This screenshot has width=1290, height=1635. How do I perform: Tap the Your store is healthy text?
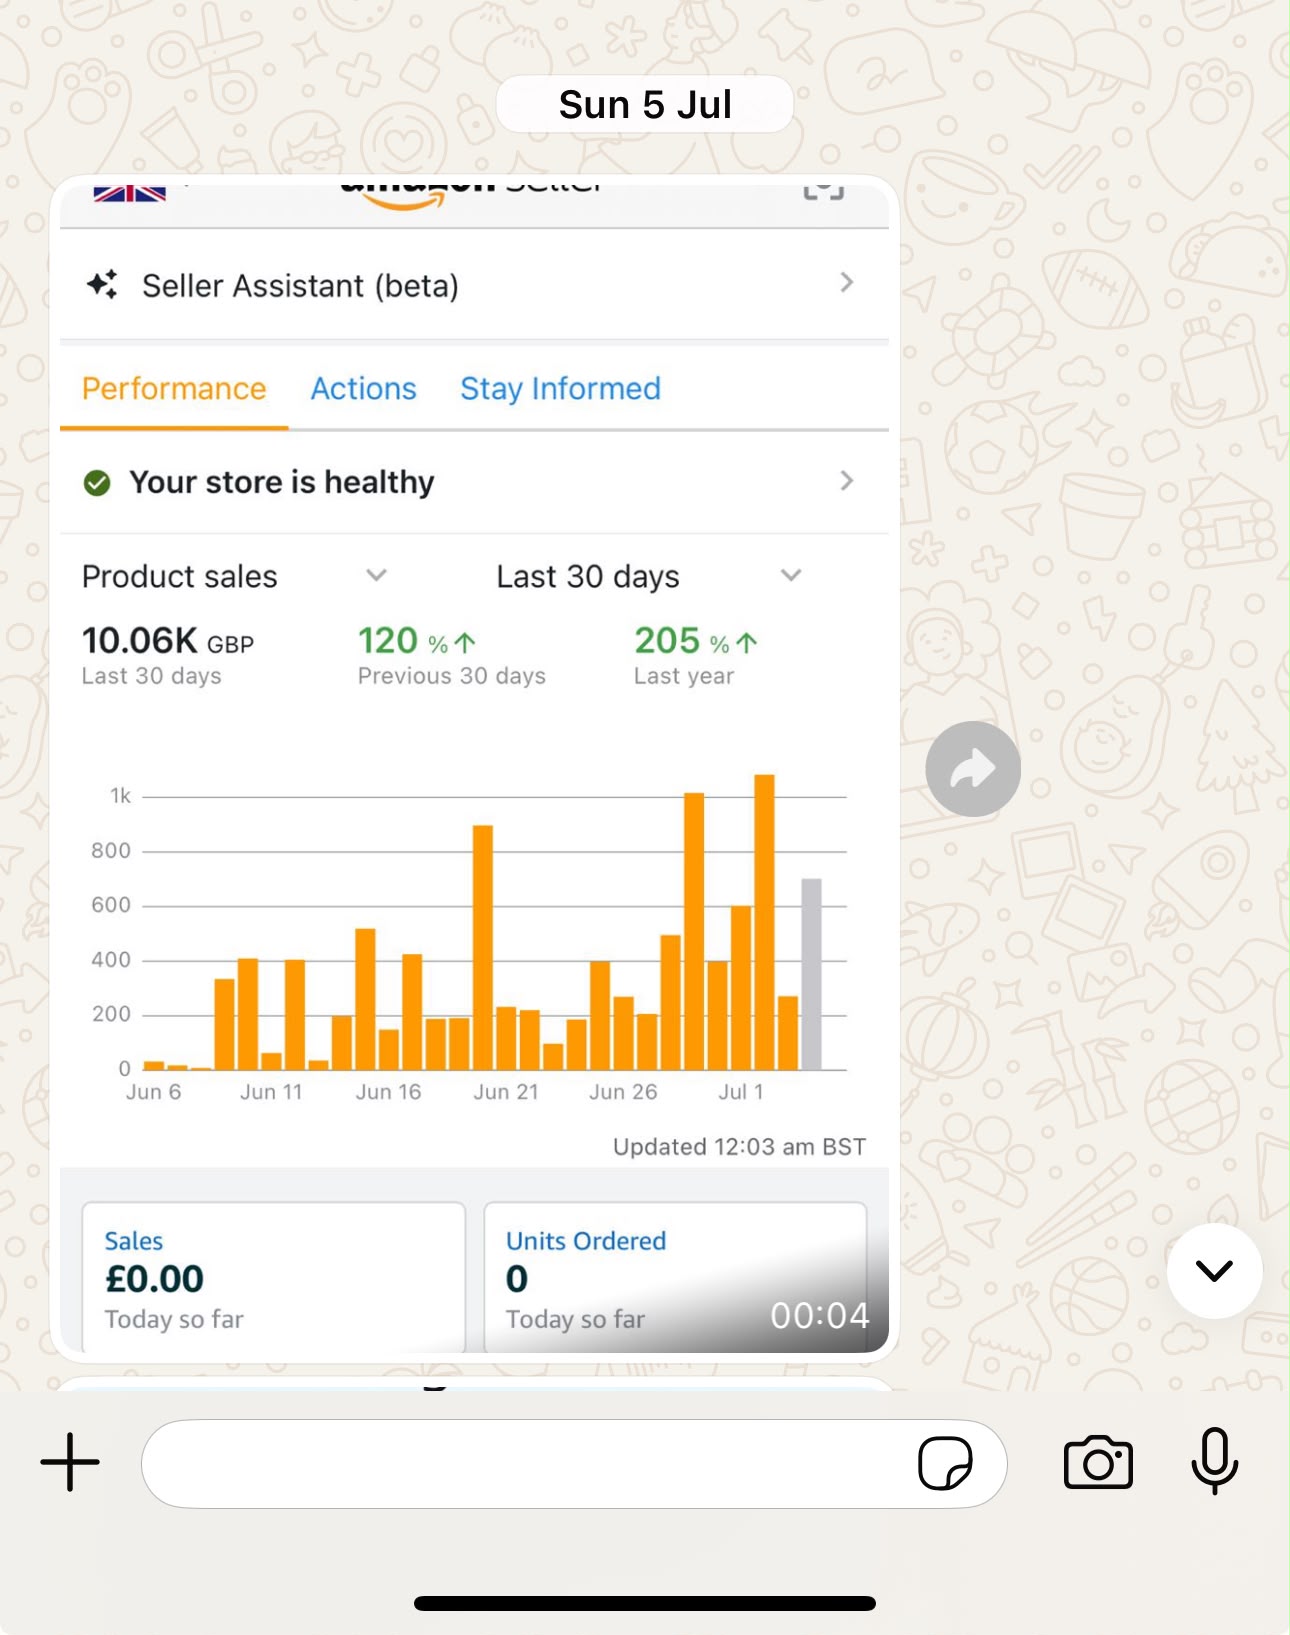tap(282, 482)
